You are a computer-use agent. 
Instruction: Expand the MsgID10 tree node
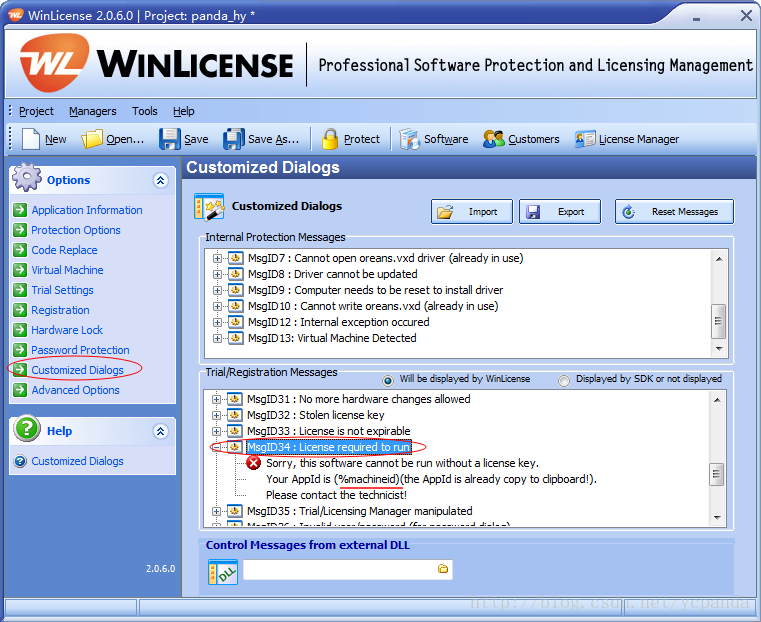217,306
